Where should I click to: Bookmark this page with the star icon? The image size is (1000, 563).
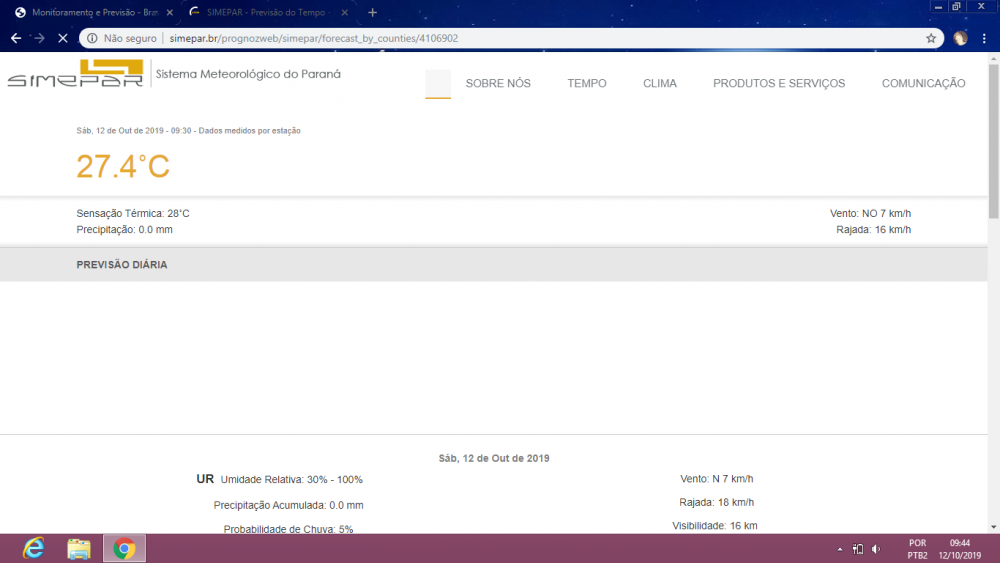coord(931,38)
